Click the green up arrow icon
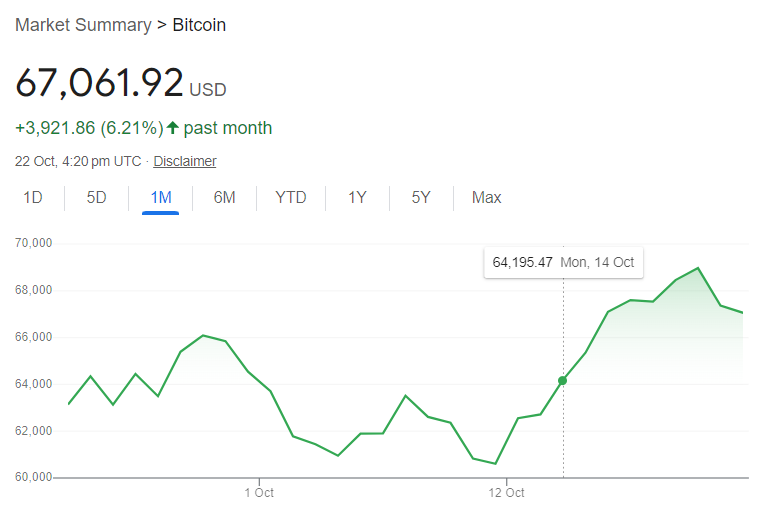Viewport: 761px width, 511px height. pos(172,128)
